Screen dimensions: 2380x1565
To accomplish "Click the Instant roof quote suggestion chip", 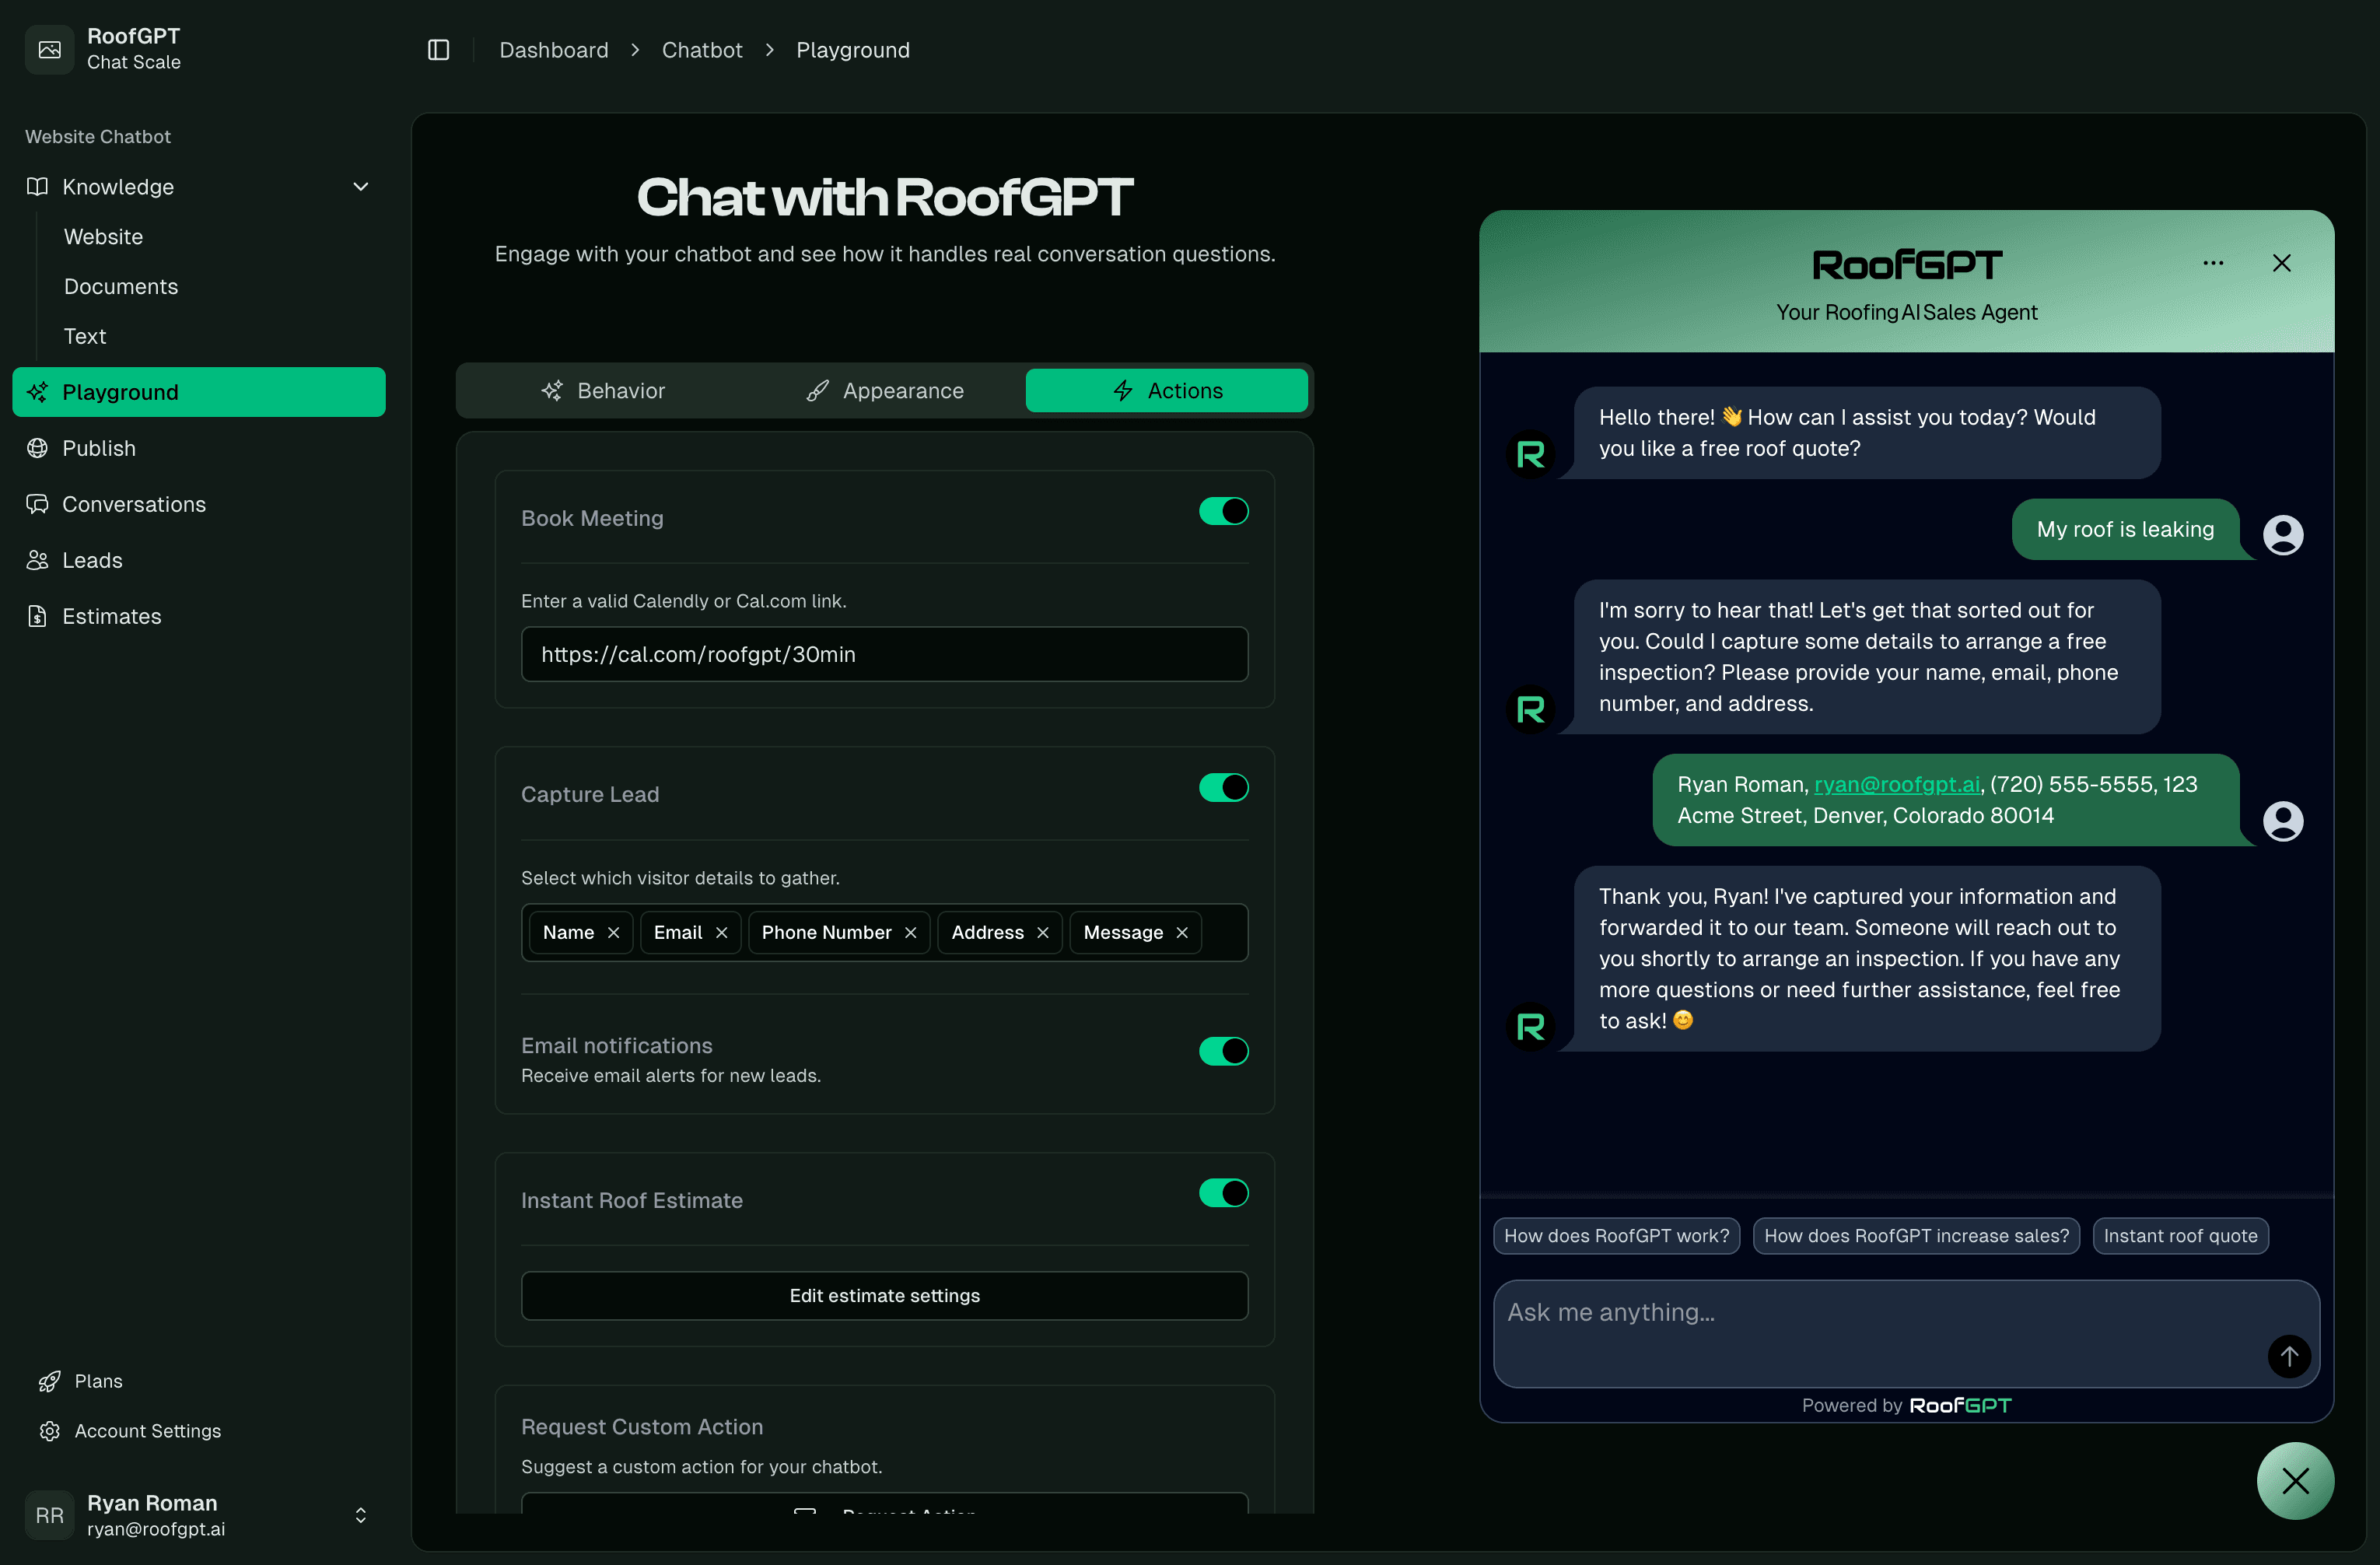I will (2179, 1236).
